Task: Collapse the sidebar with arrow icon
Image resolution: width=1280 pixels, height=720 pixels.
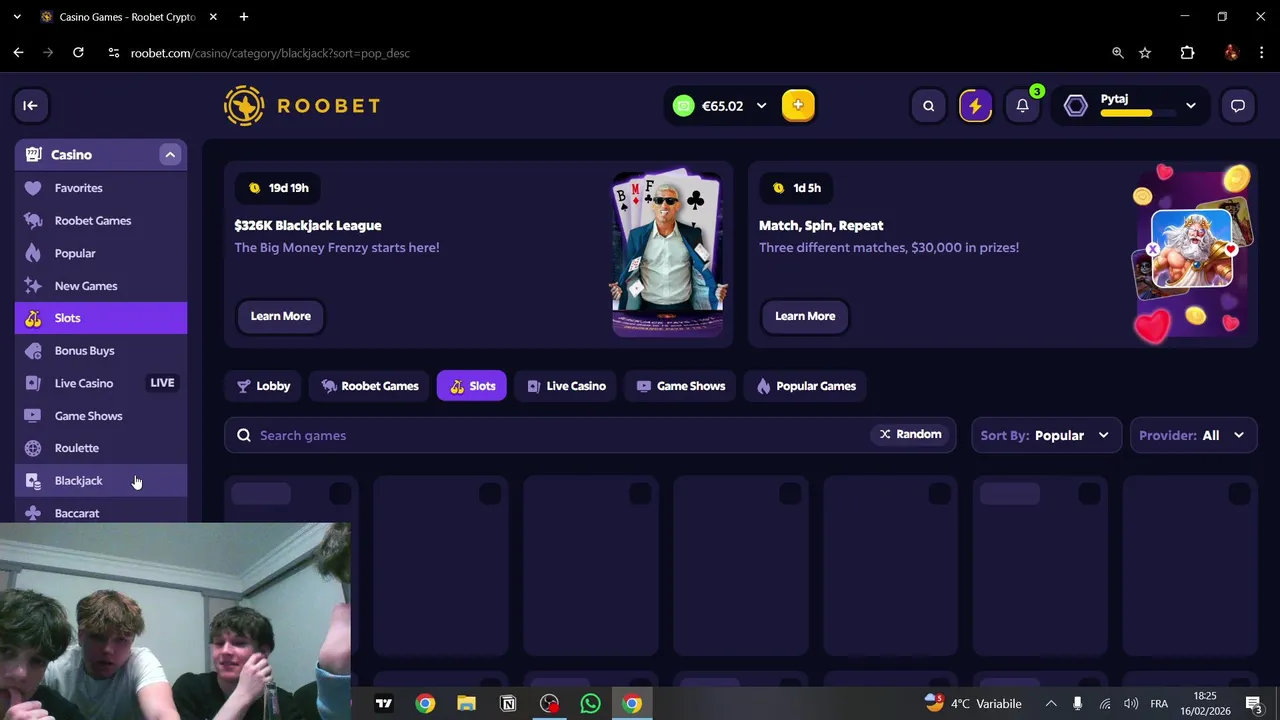Action: pyautogui.click(x=30, y=105)
